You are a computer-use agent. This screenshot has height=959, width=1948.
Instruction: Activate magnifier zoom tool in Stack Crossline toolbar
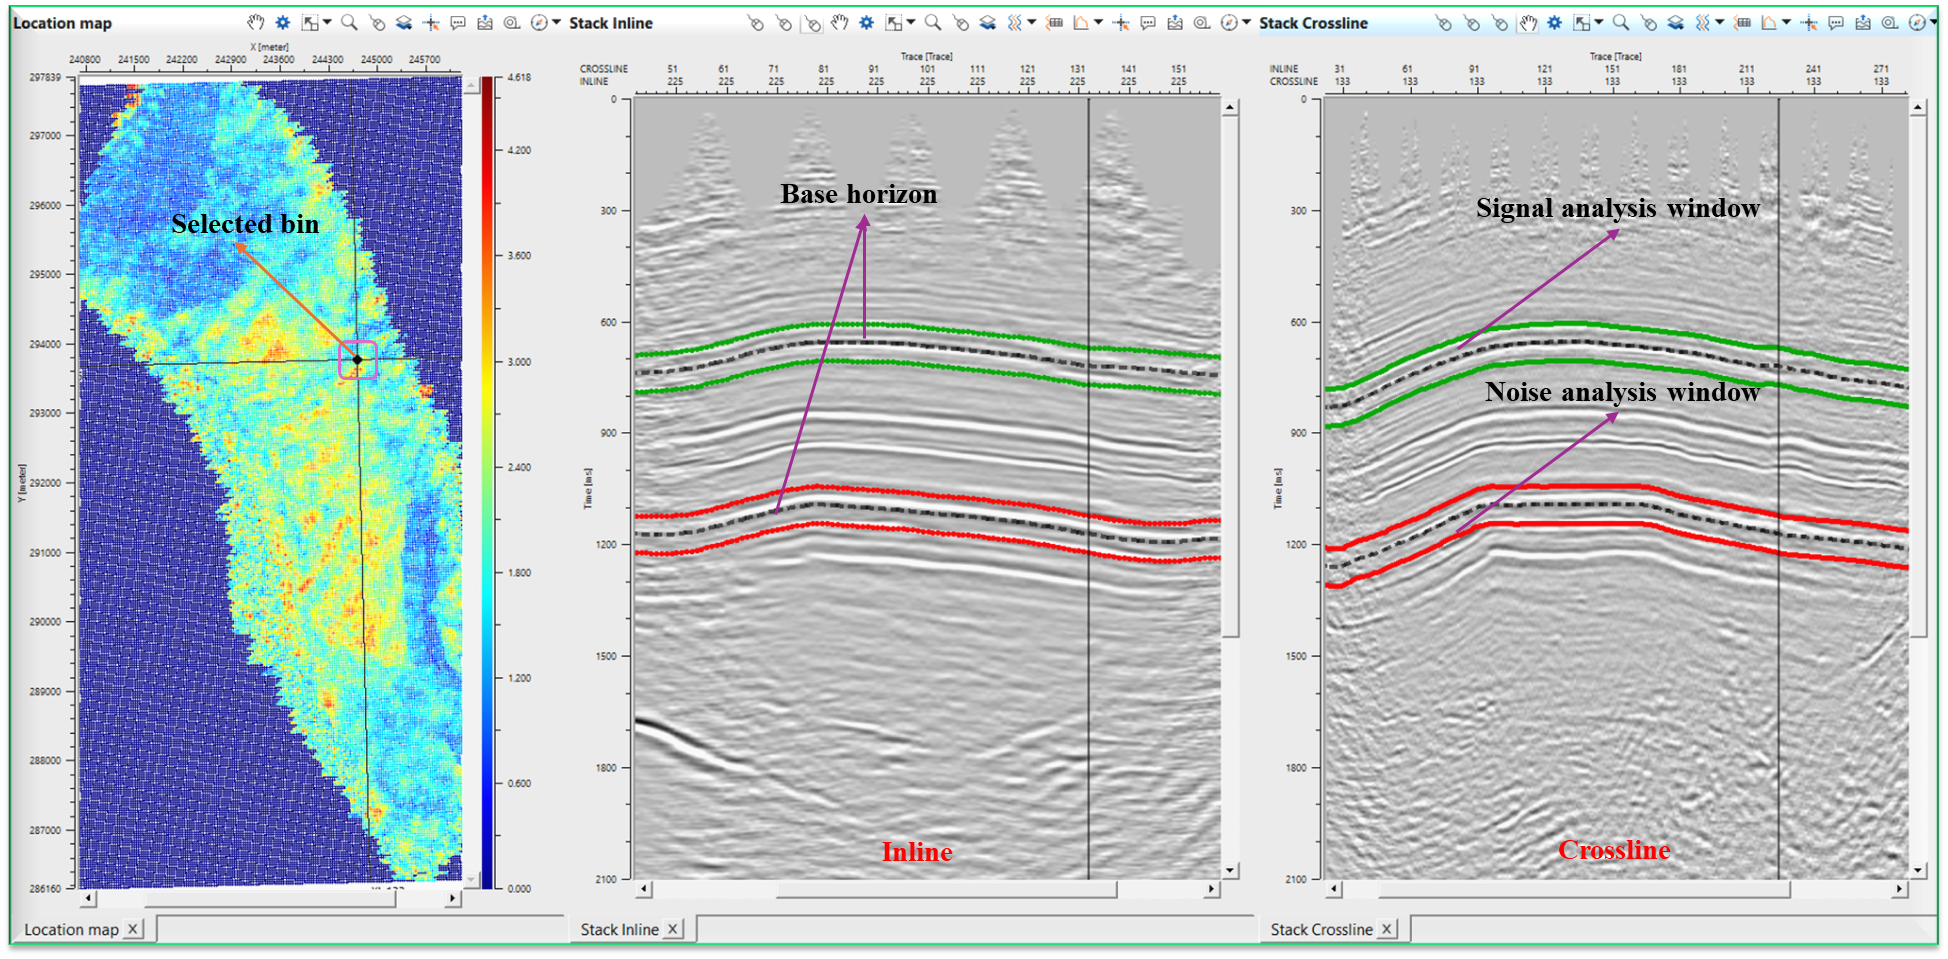[x=1620, y=22]
